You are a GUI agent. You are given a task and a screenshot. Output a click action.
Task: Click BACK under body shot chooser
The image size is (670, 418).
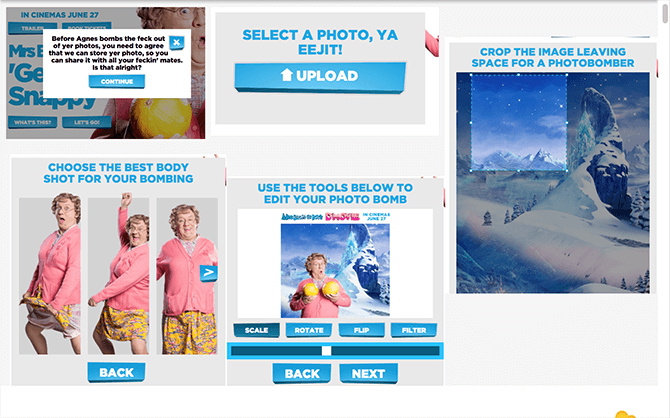pyautogui.click(x=116, y=372)
